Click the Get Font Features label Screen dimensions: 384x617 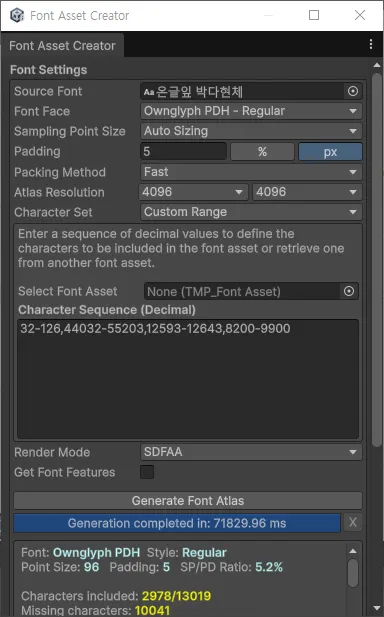pos(65,472)
